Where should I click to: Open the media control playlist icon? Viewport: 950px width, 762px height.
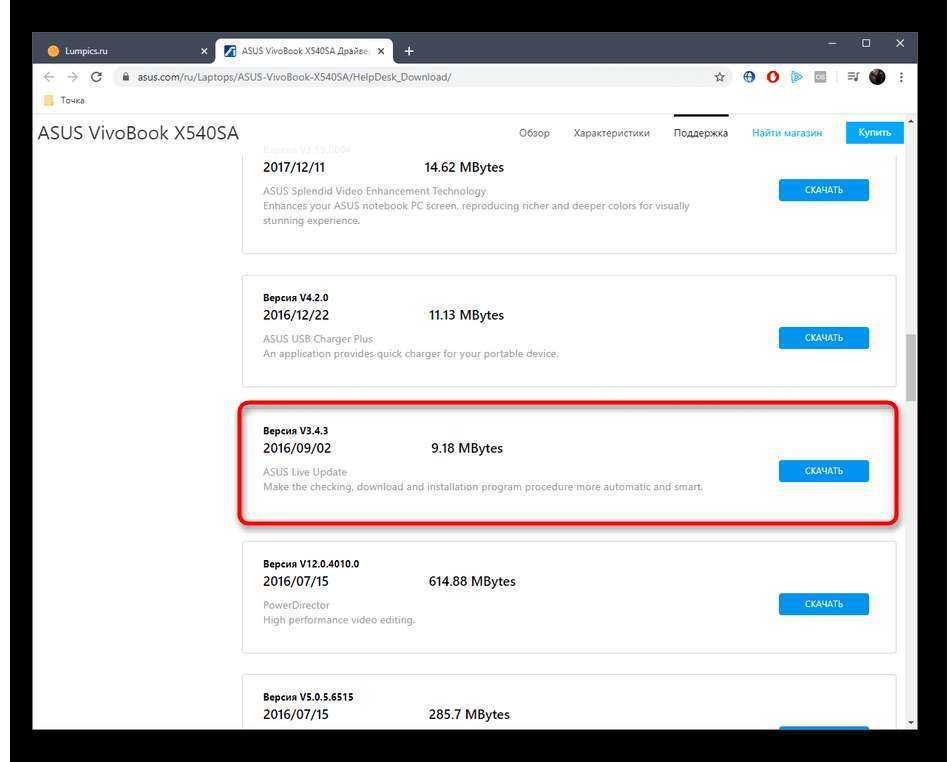coord(853,77)
